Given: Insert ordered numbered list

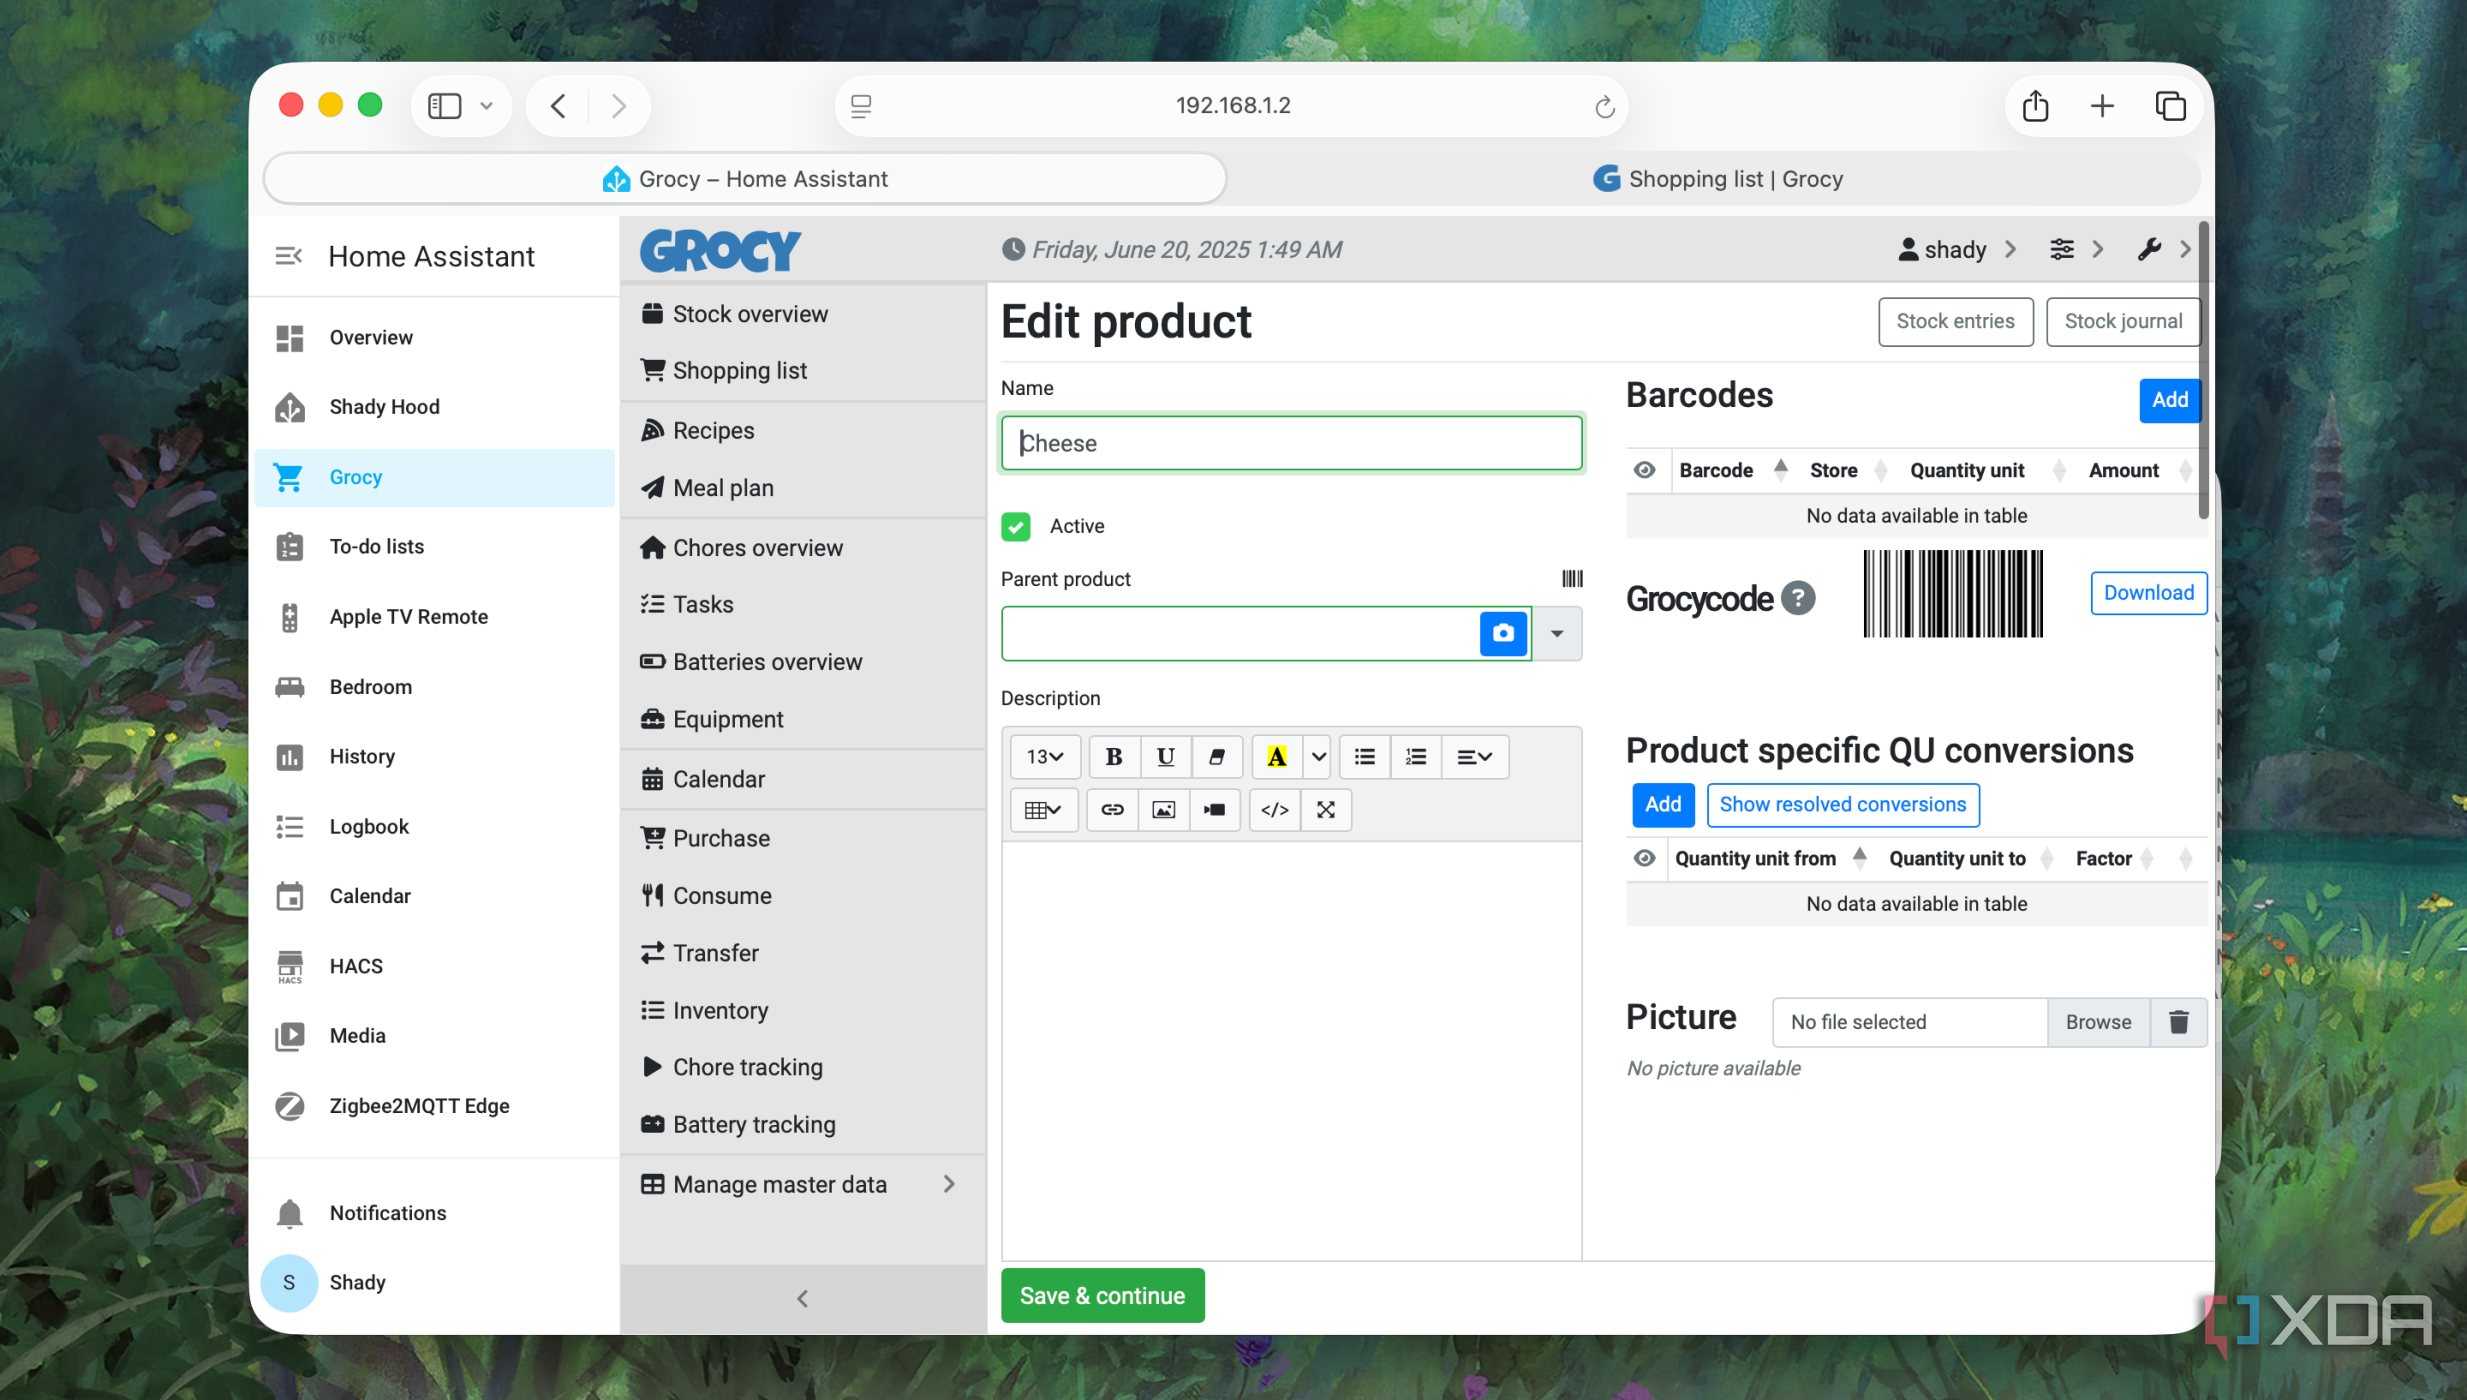Looking at the screenshot, I should [1415, 757].
